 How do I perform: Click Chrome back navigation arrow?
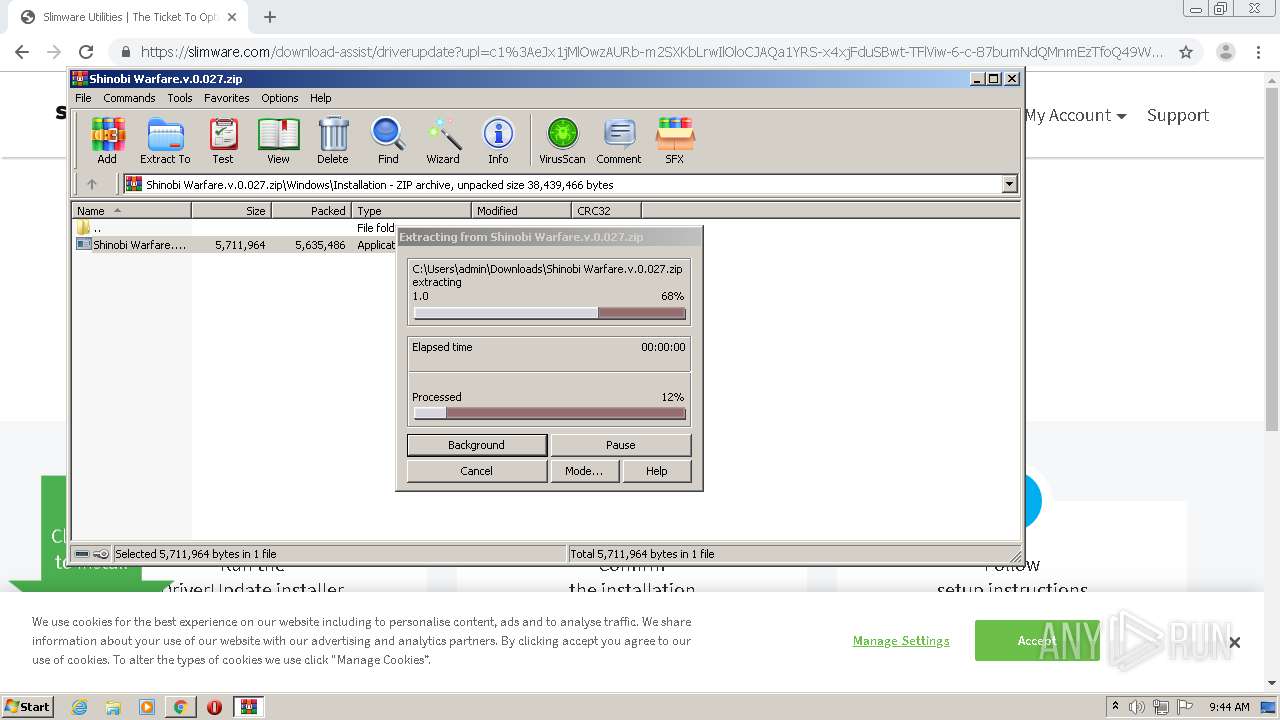coord(22,52)
